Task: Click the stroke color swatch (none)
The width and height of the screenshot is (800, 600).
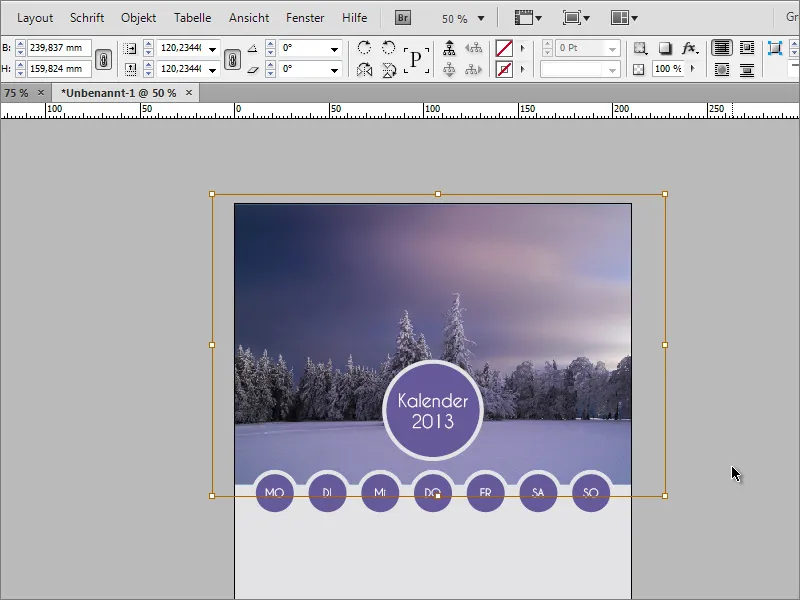Action: pos(504,69)
